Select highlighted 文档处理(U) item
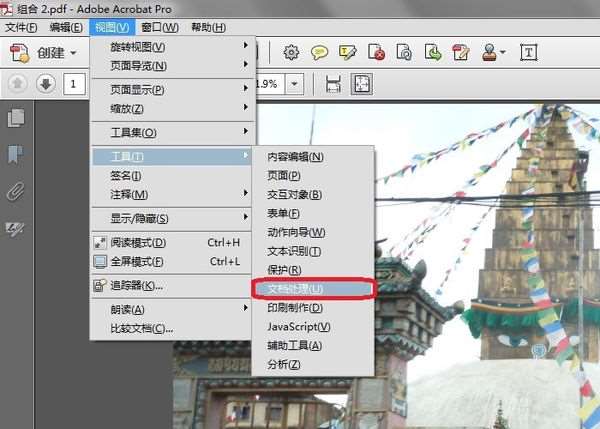Image resolution: width=600 pixels, height=429 pixels. pos(313,289)
